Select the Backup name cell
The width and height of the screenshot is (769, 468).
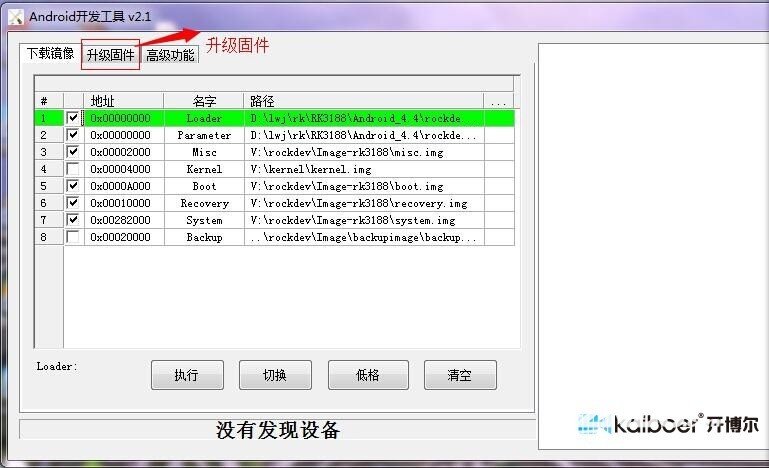[x=204, y=237]
